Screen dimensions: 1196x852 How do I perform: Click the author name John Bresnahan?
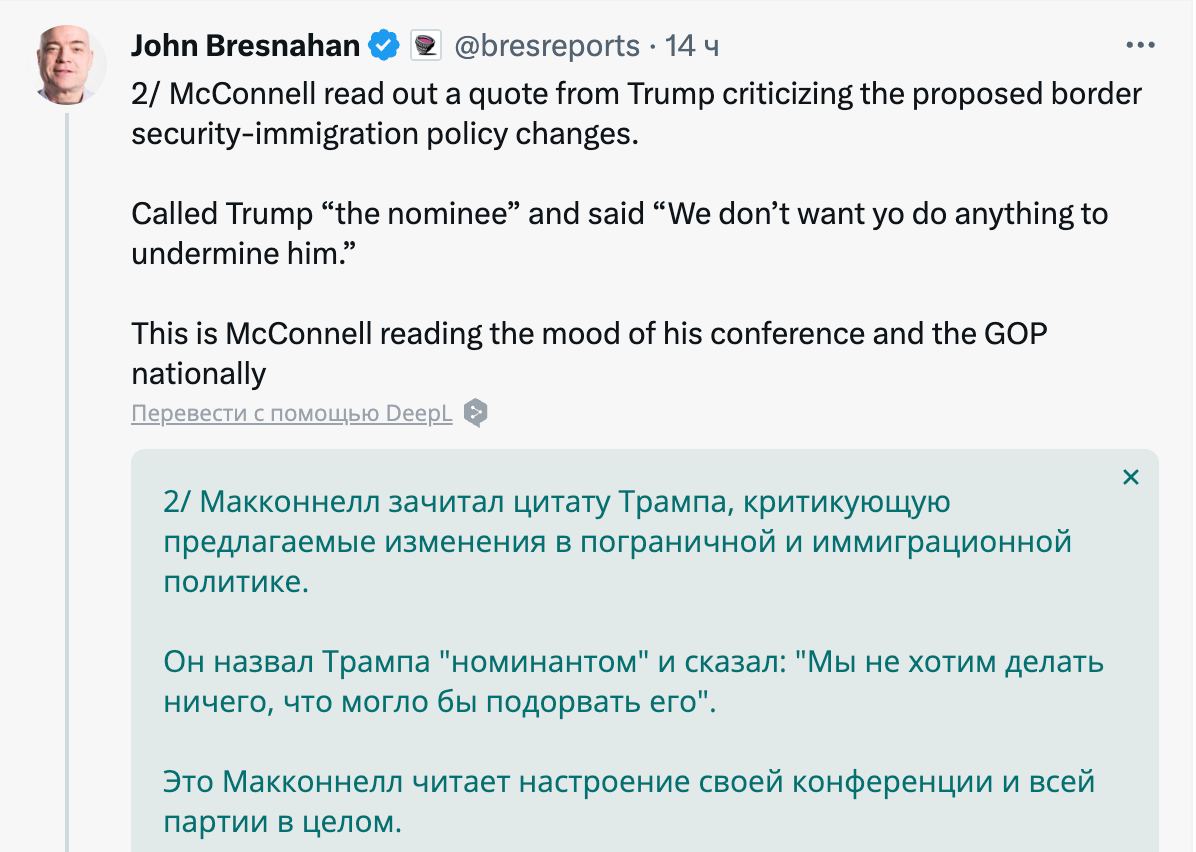[x=245, y=46]
